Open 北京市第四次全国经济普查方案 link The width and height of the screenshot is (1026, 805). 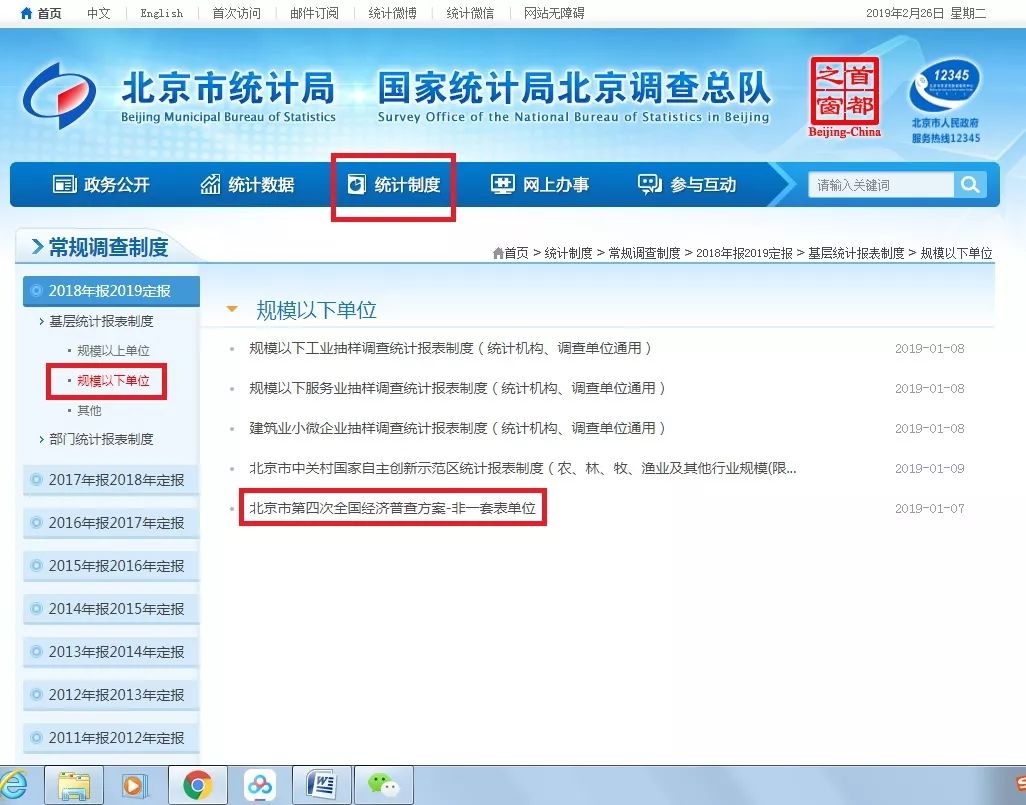click(x=392, y=508)
